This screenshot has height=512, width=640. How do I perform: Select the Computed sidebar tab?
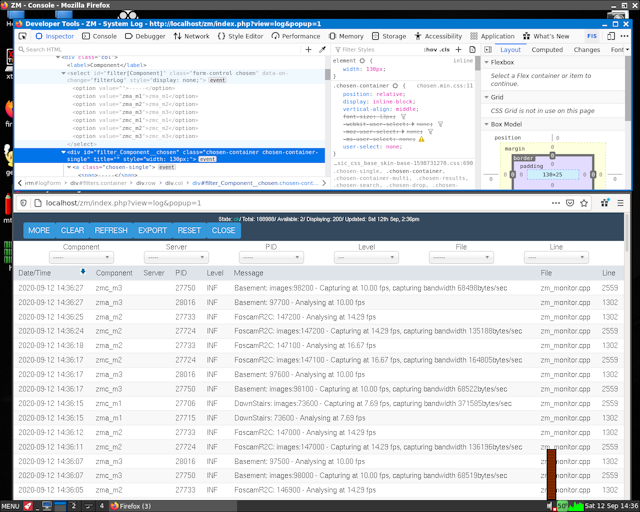547,50
